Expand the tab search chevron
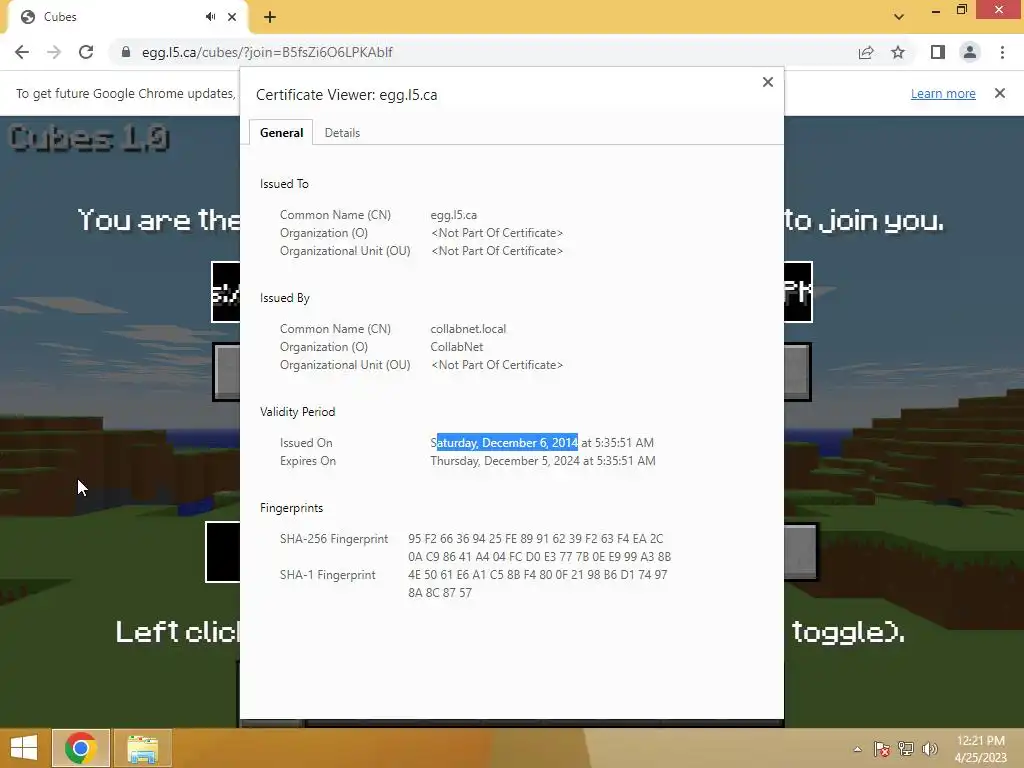Image resolution: width=1024 pixels, height=768 pixels. (899, 17)
